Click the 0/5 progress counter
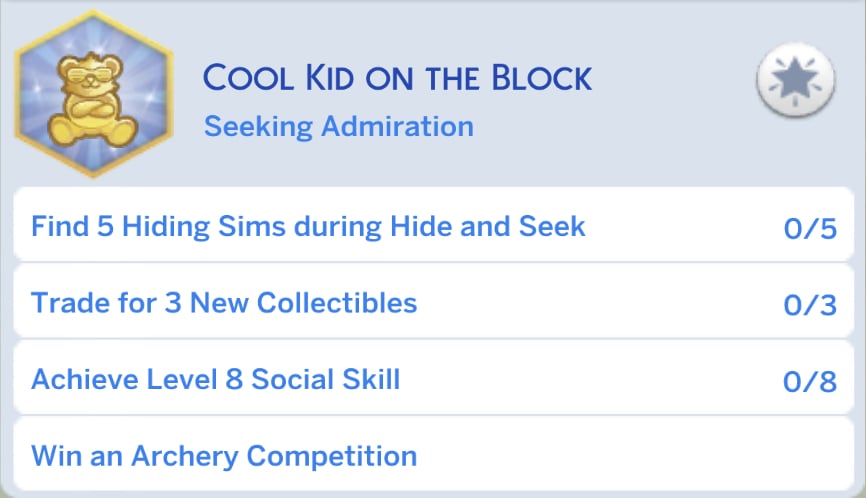Viewport: 866px width, 498px height. tap(809, 229)
